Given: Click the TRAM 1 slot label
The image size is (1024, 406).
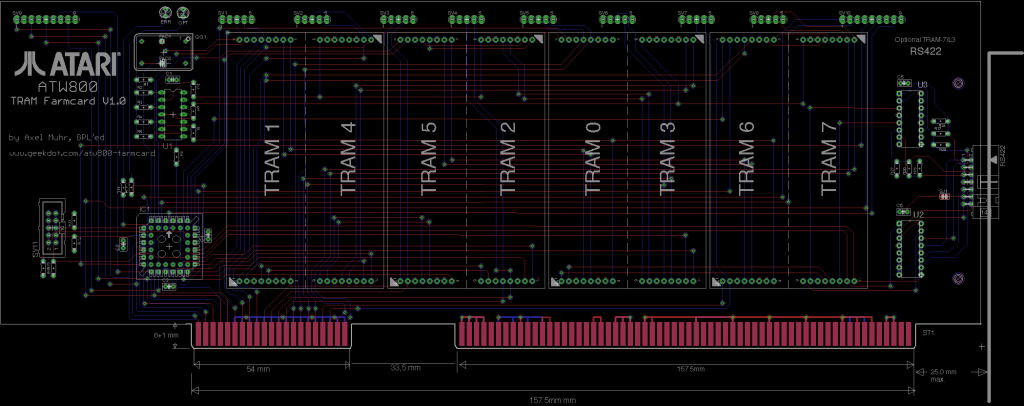Looking at the screenshot, I should 270,160.
